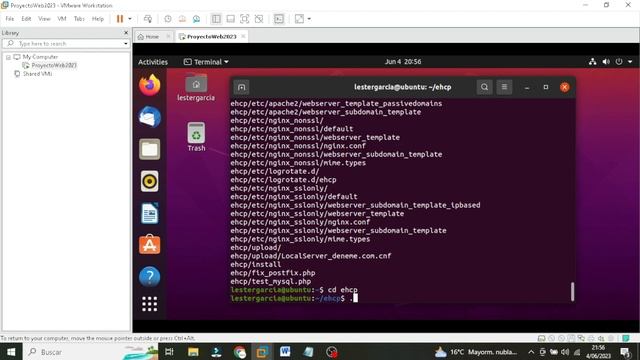This screenshot has height=360, width=640.
Task: Open the weather widget showing 16°C
Action: 476,352
